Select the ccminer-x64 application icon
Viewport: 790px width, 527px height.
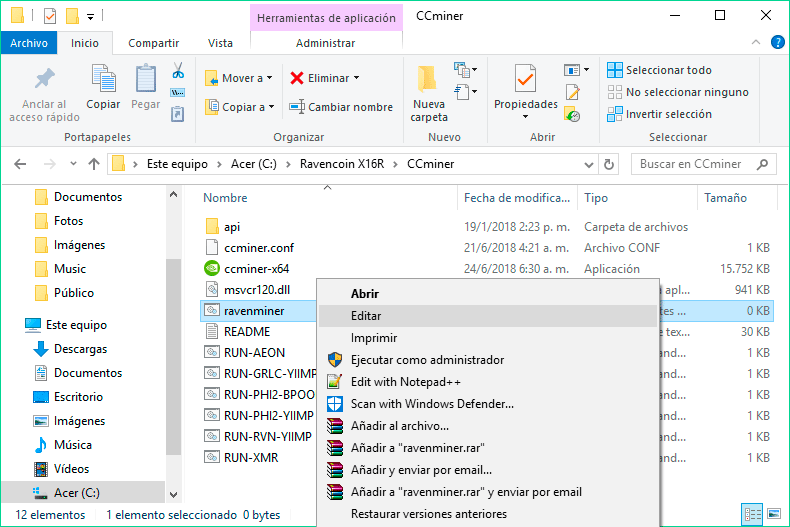tap(212, 269)
